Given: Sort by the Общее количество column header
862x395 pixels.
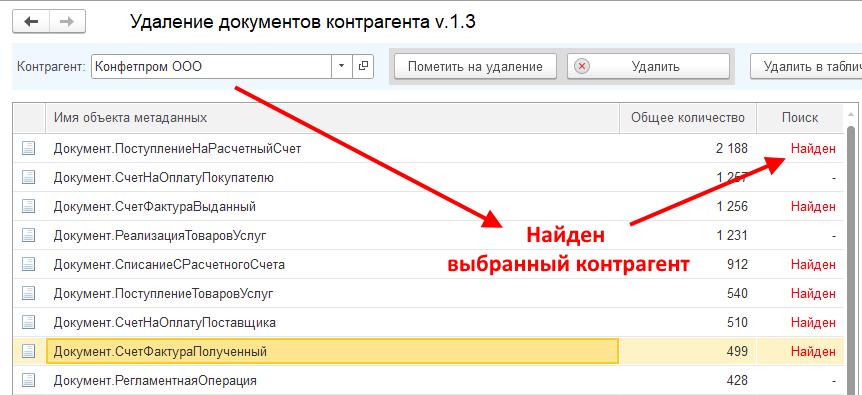Looking at the screenshot, I should click(688, 118).
